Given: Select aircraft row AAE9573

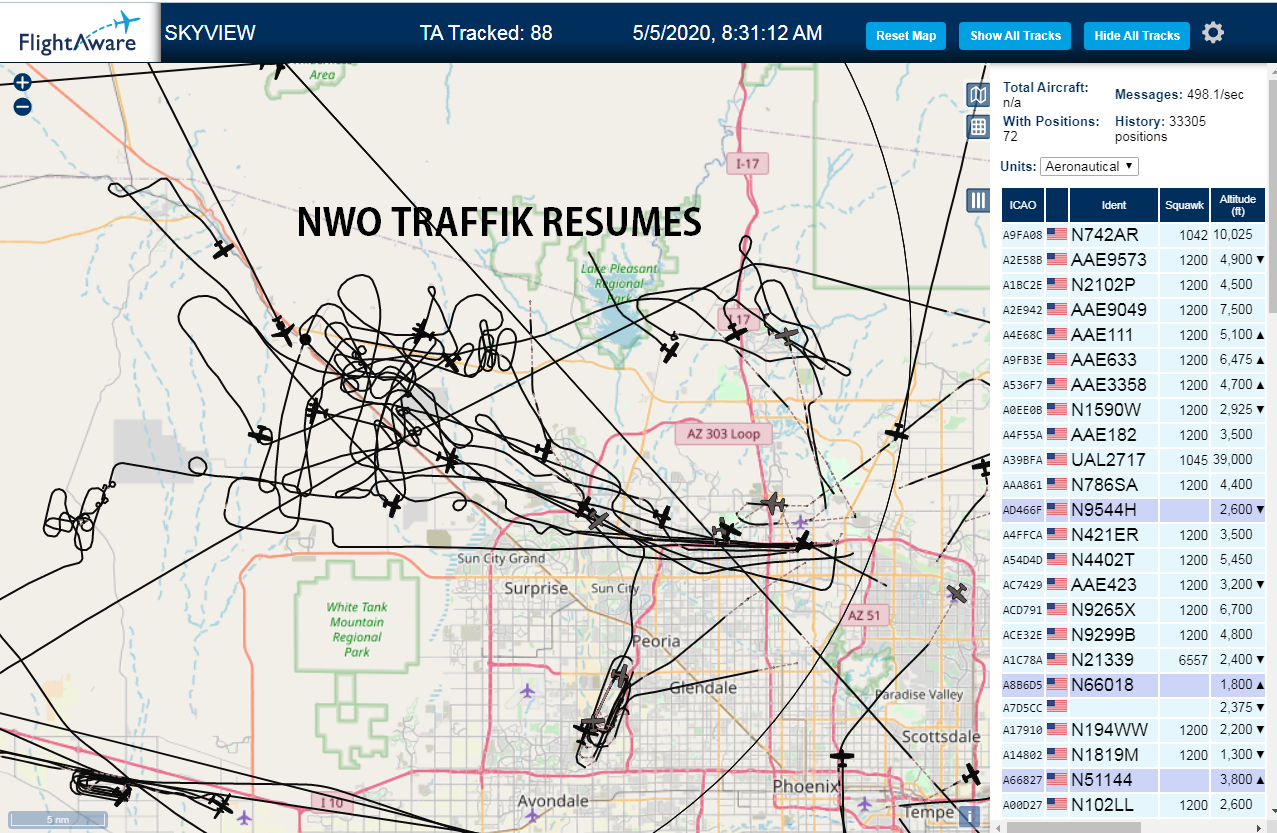Looking at the screenshot, I should 1133,260.
